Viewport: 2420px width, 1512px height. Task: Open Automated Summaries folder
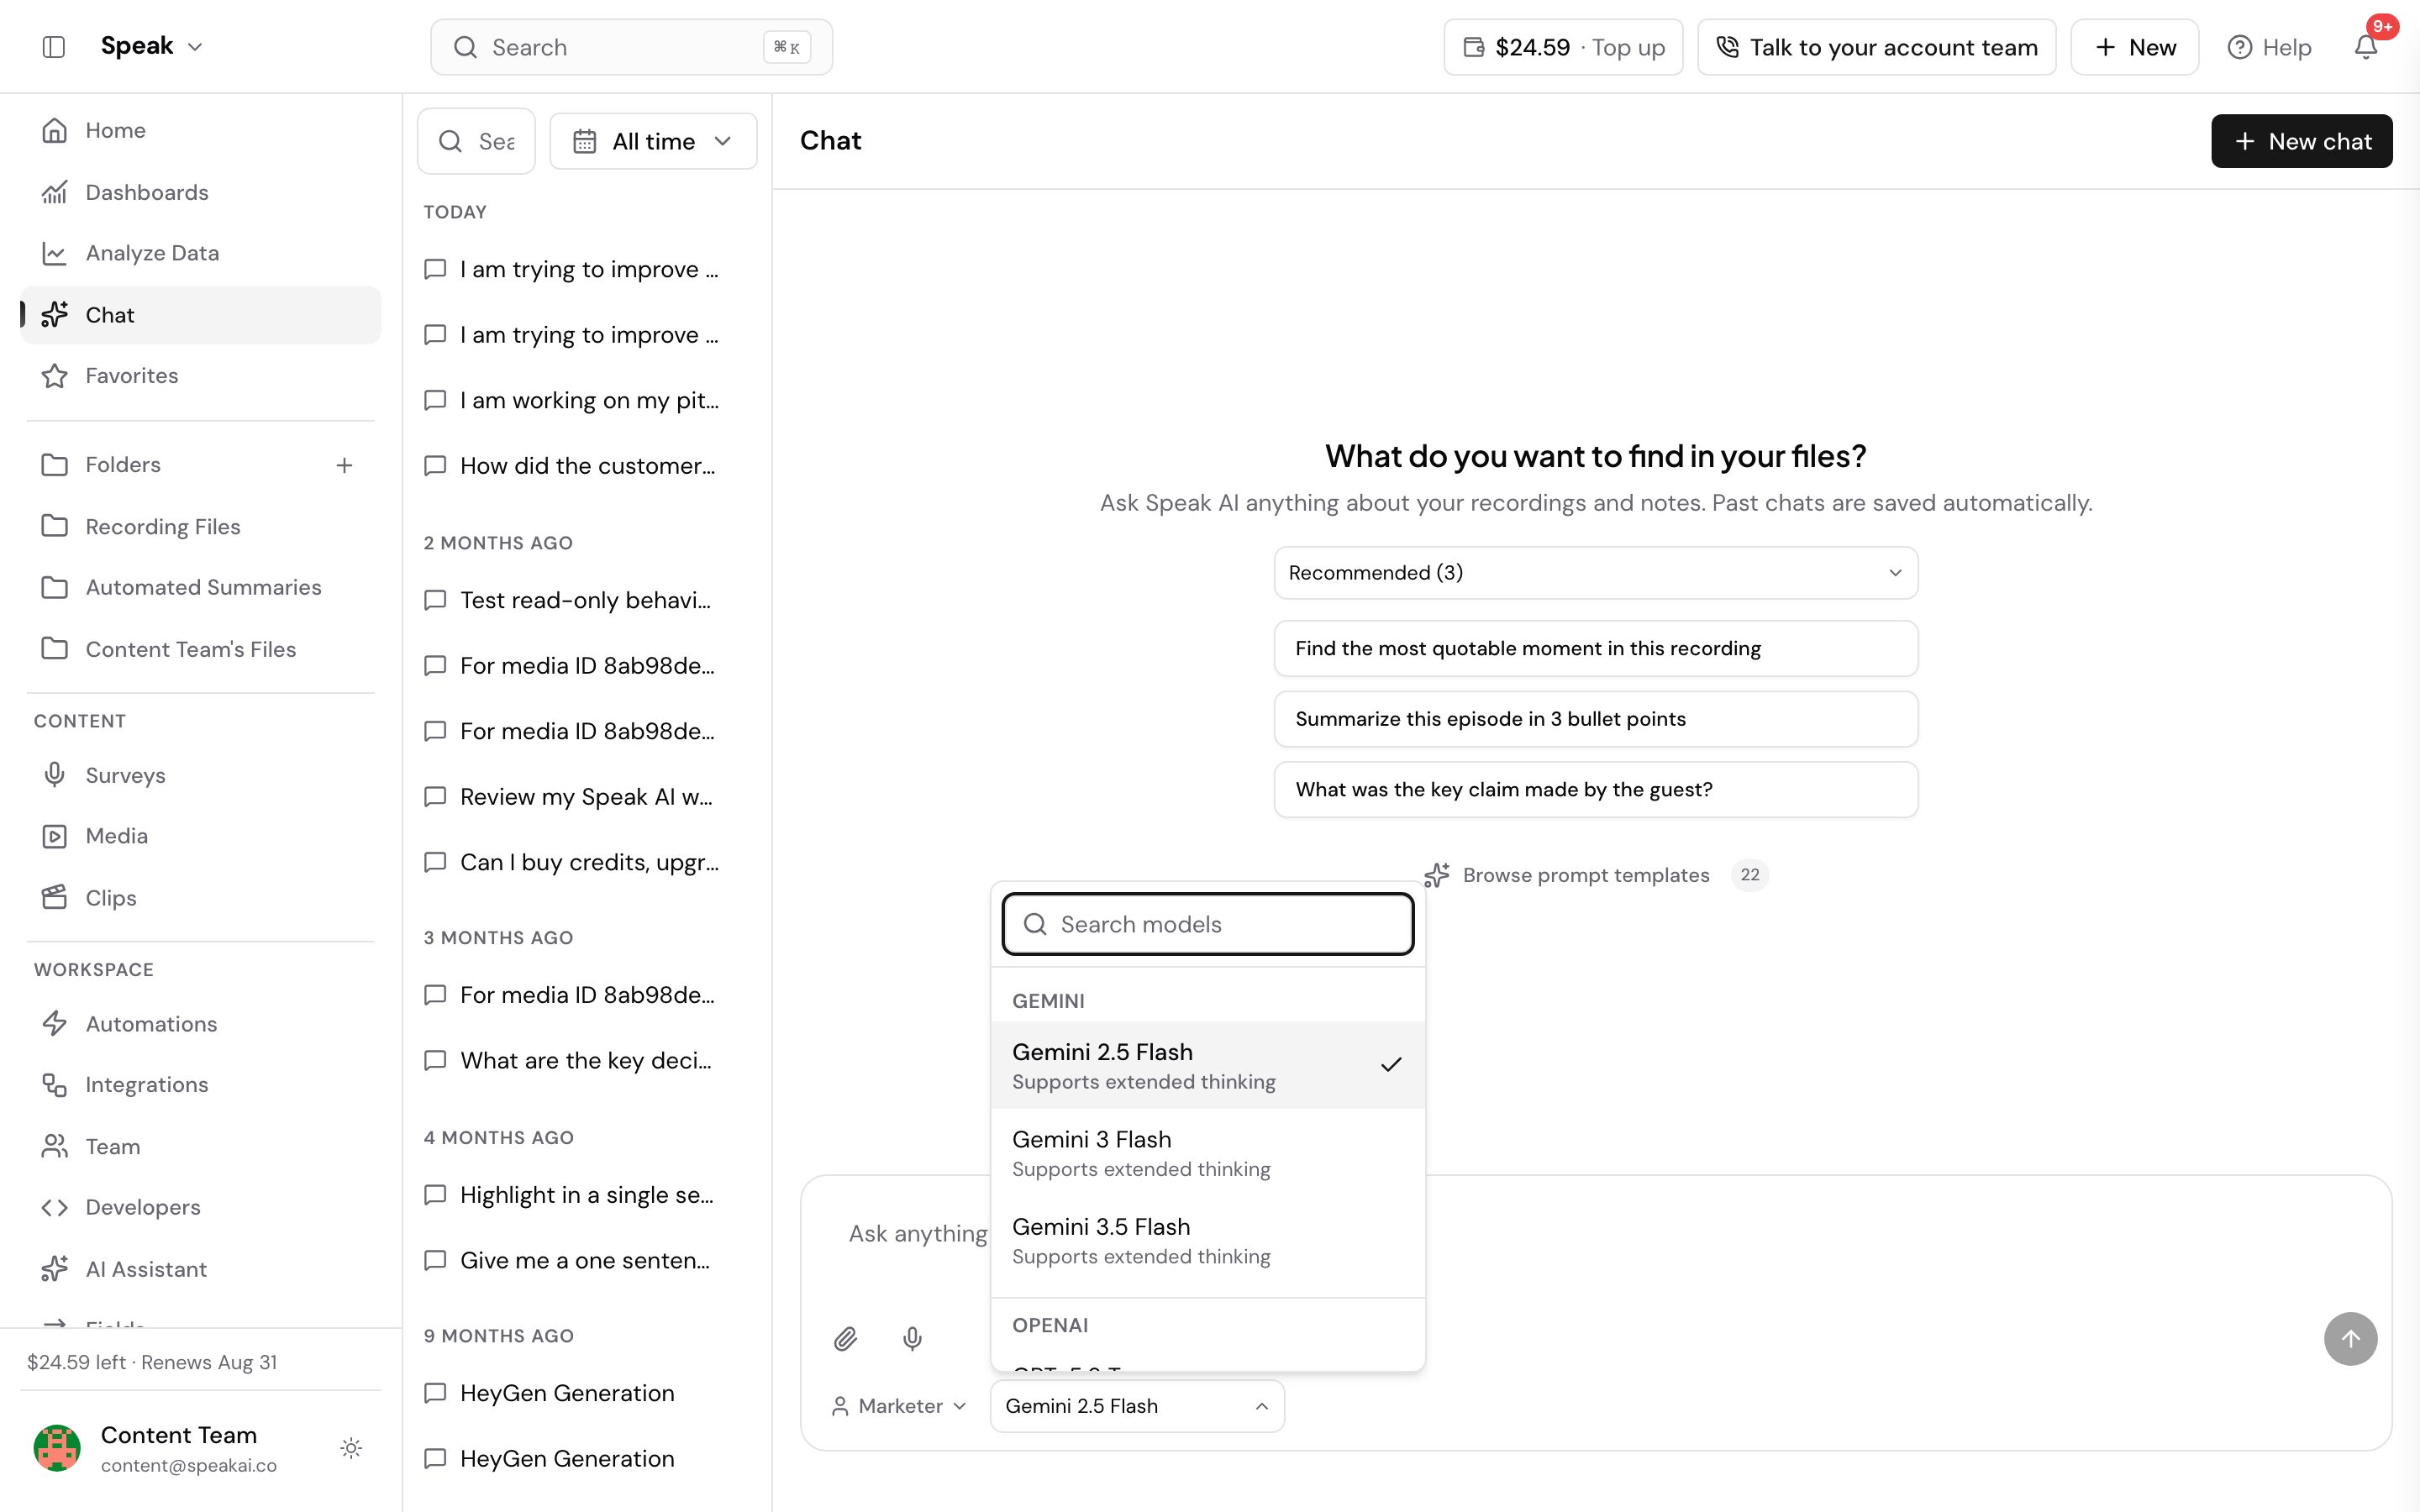[200, 587]
